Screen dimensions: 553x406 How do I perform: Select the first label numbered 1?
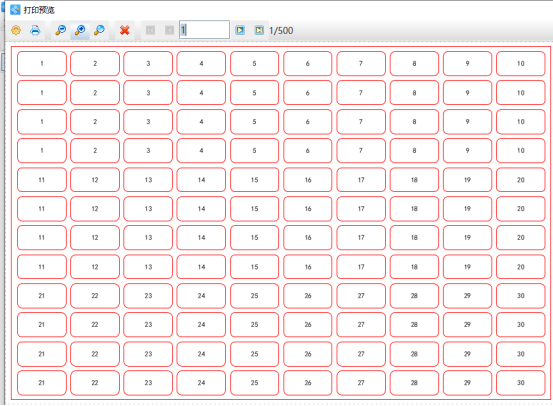pos(42,63)
